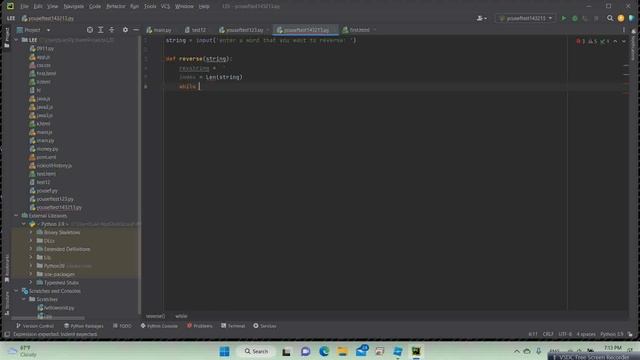640x360 pixels.
Task: Collapse all nodes icon in Project panel
Action: pos(111,30)
